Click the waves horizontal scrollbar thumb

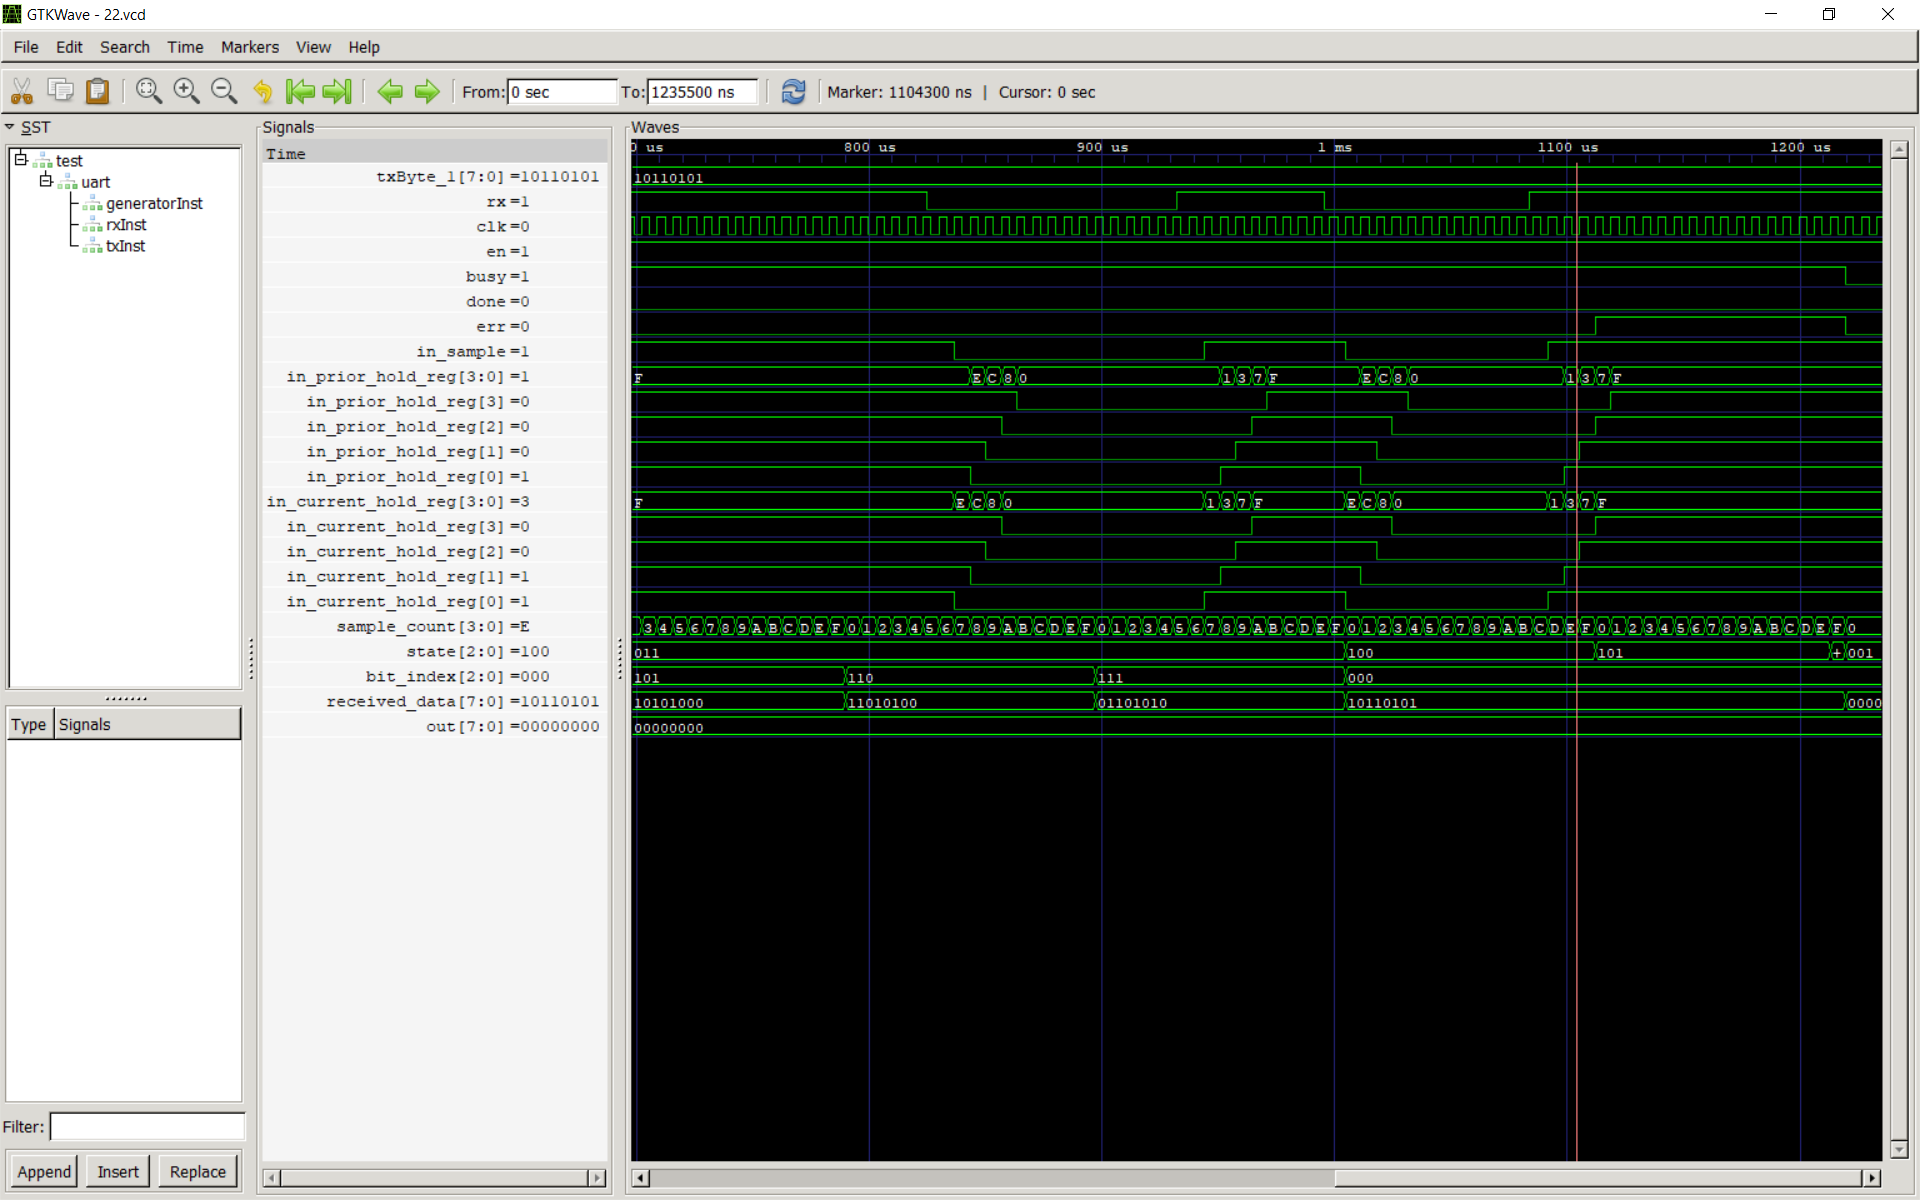coord(1598,1178)
